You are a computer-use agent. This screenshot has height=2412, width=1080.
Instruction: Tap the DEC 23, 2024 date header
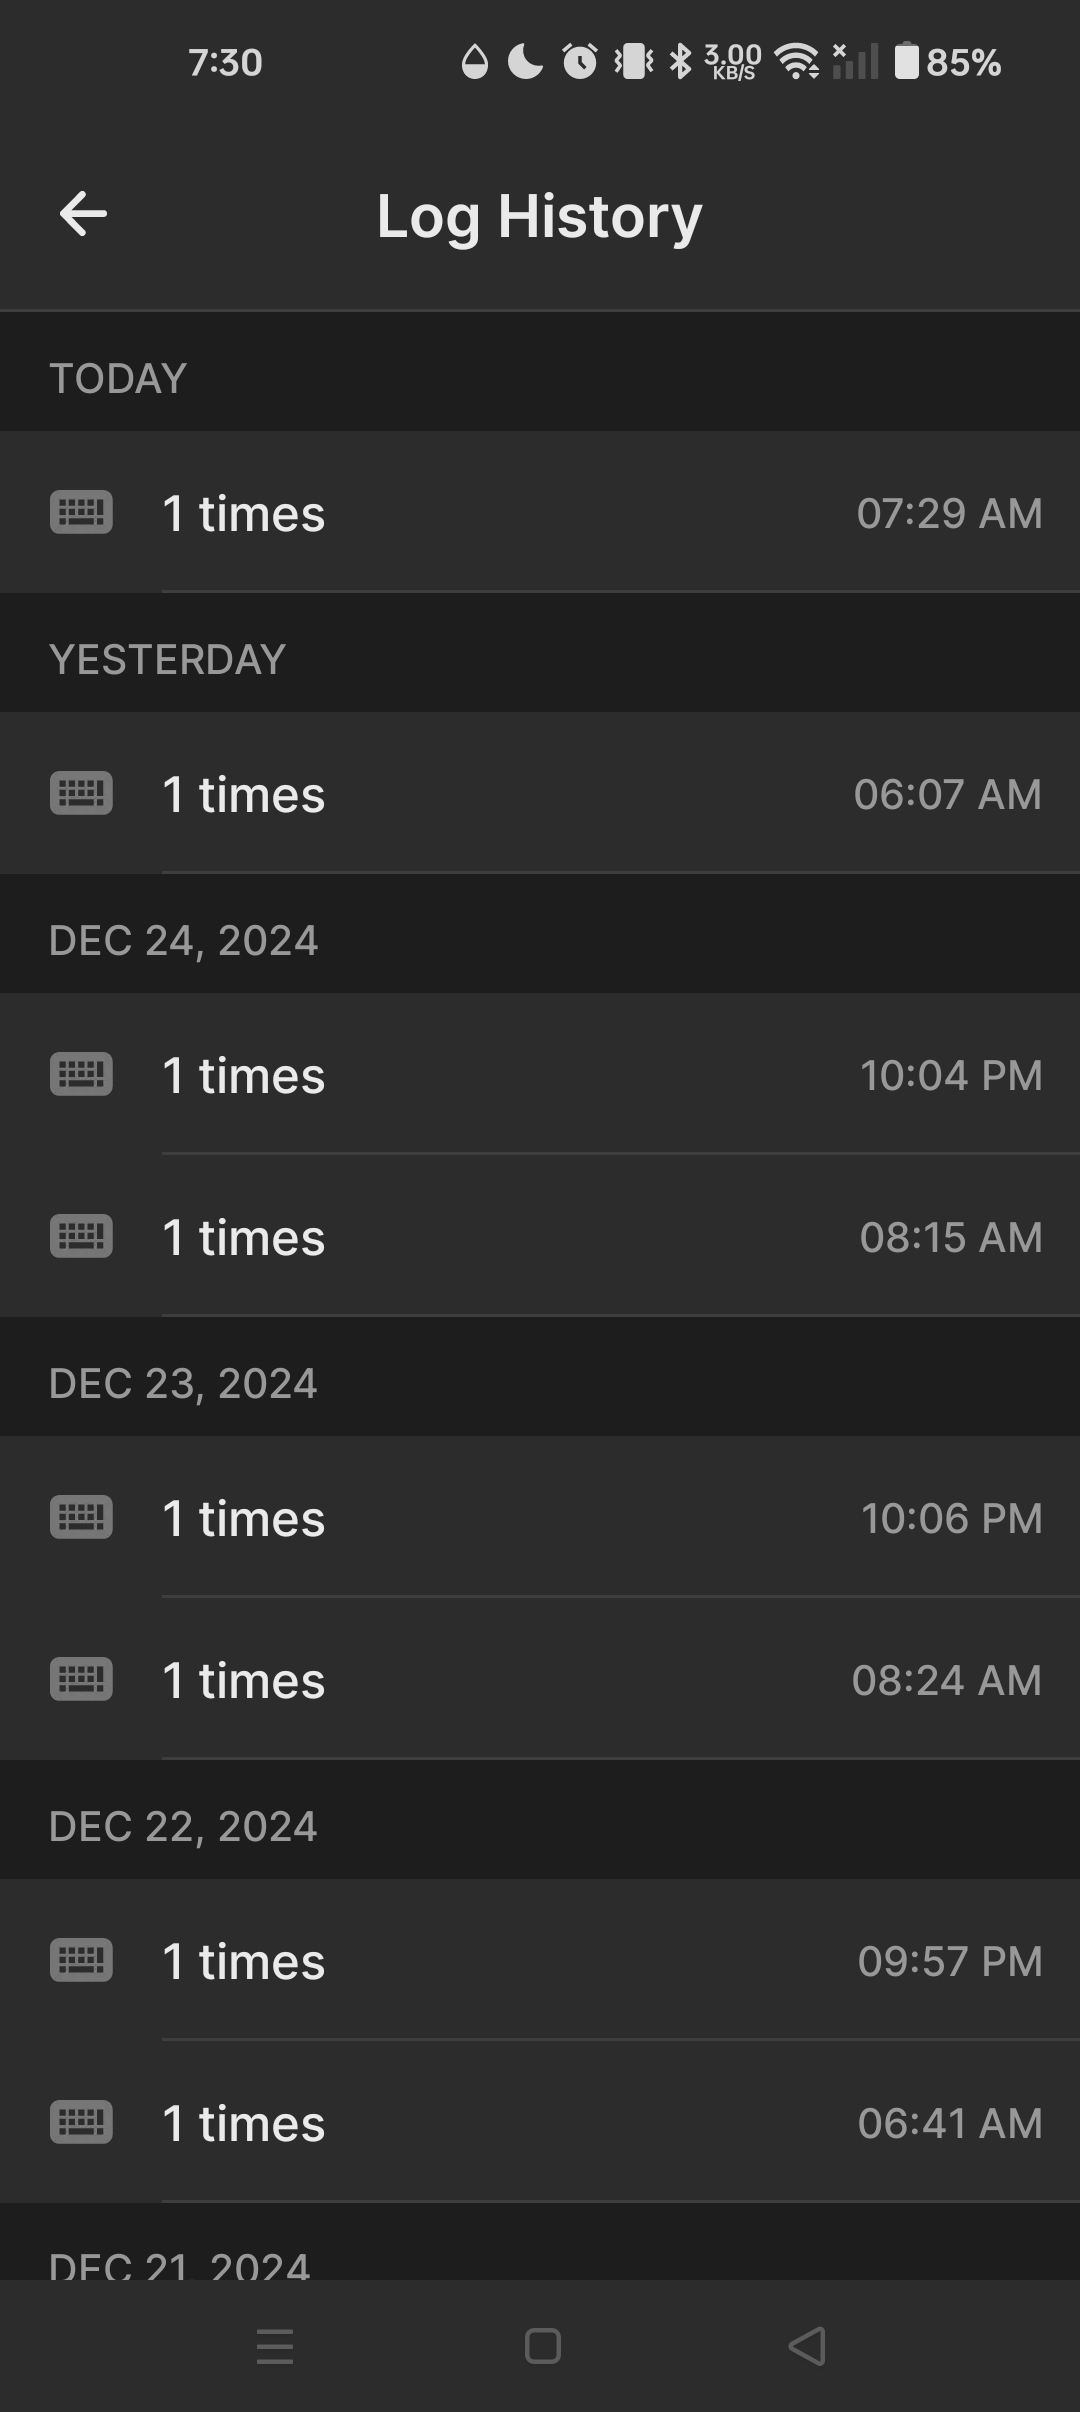(183, 1383)
